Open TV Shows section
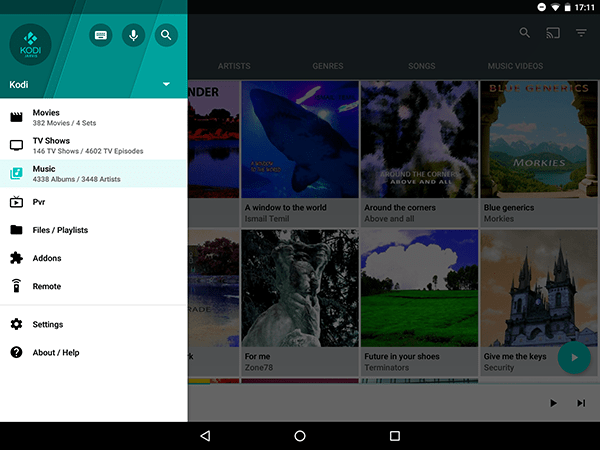Viewport: 600px width, 450px height. coord(94,145)
